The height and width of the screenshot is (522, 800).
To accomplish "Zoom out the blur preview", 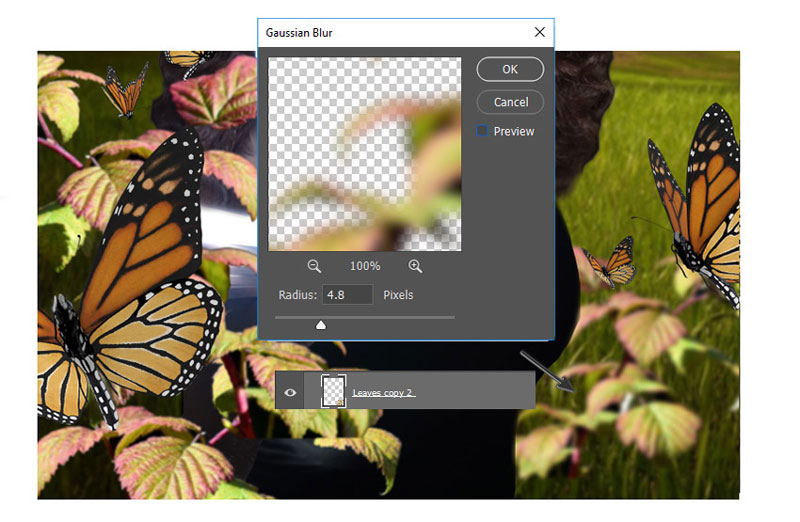I will (314, 266).
